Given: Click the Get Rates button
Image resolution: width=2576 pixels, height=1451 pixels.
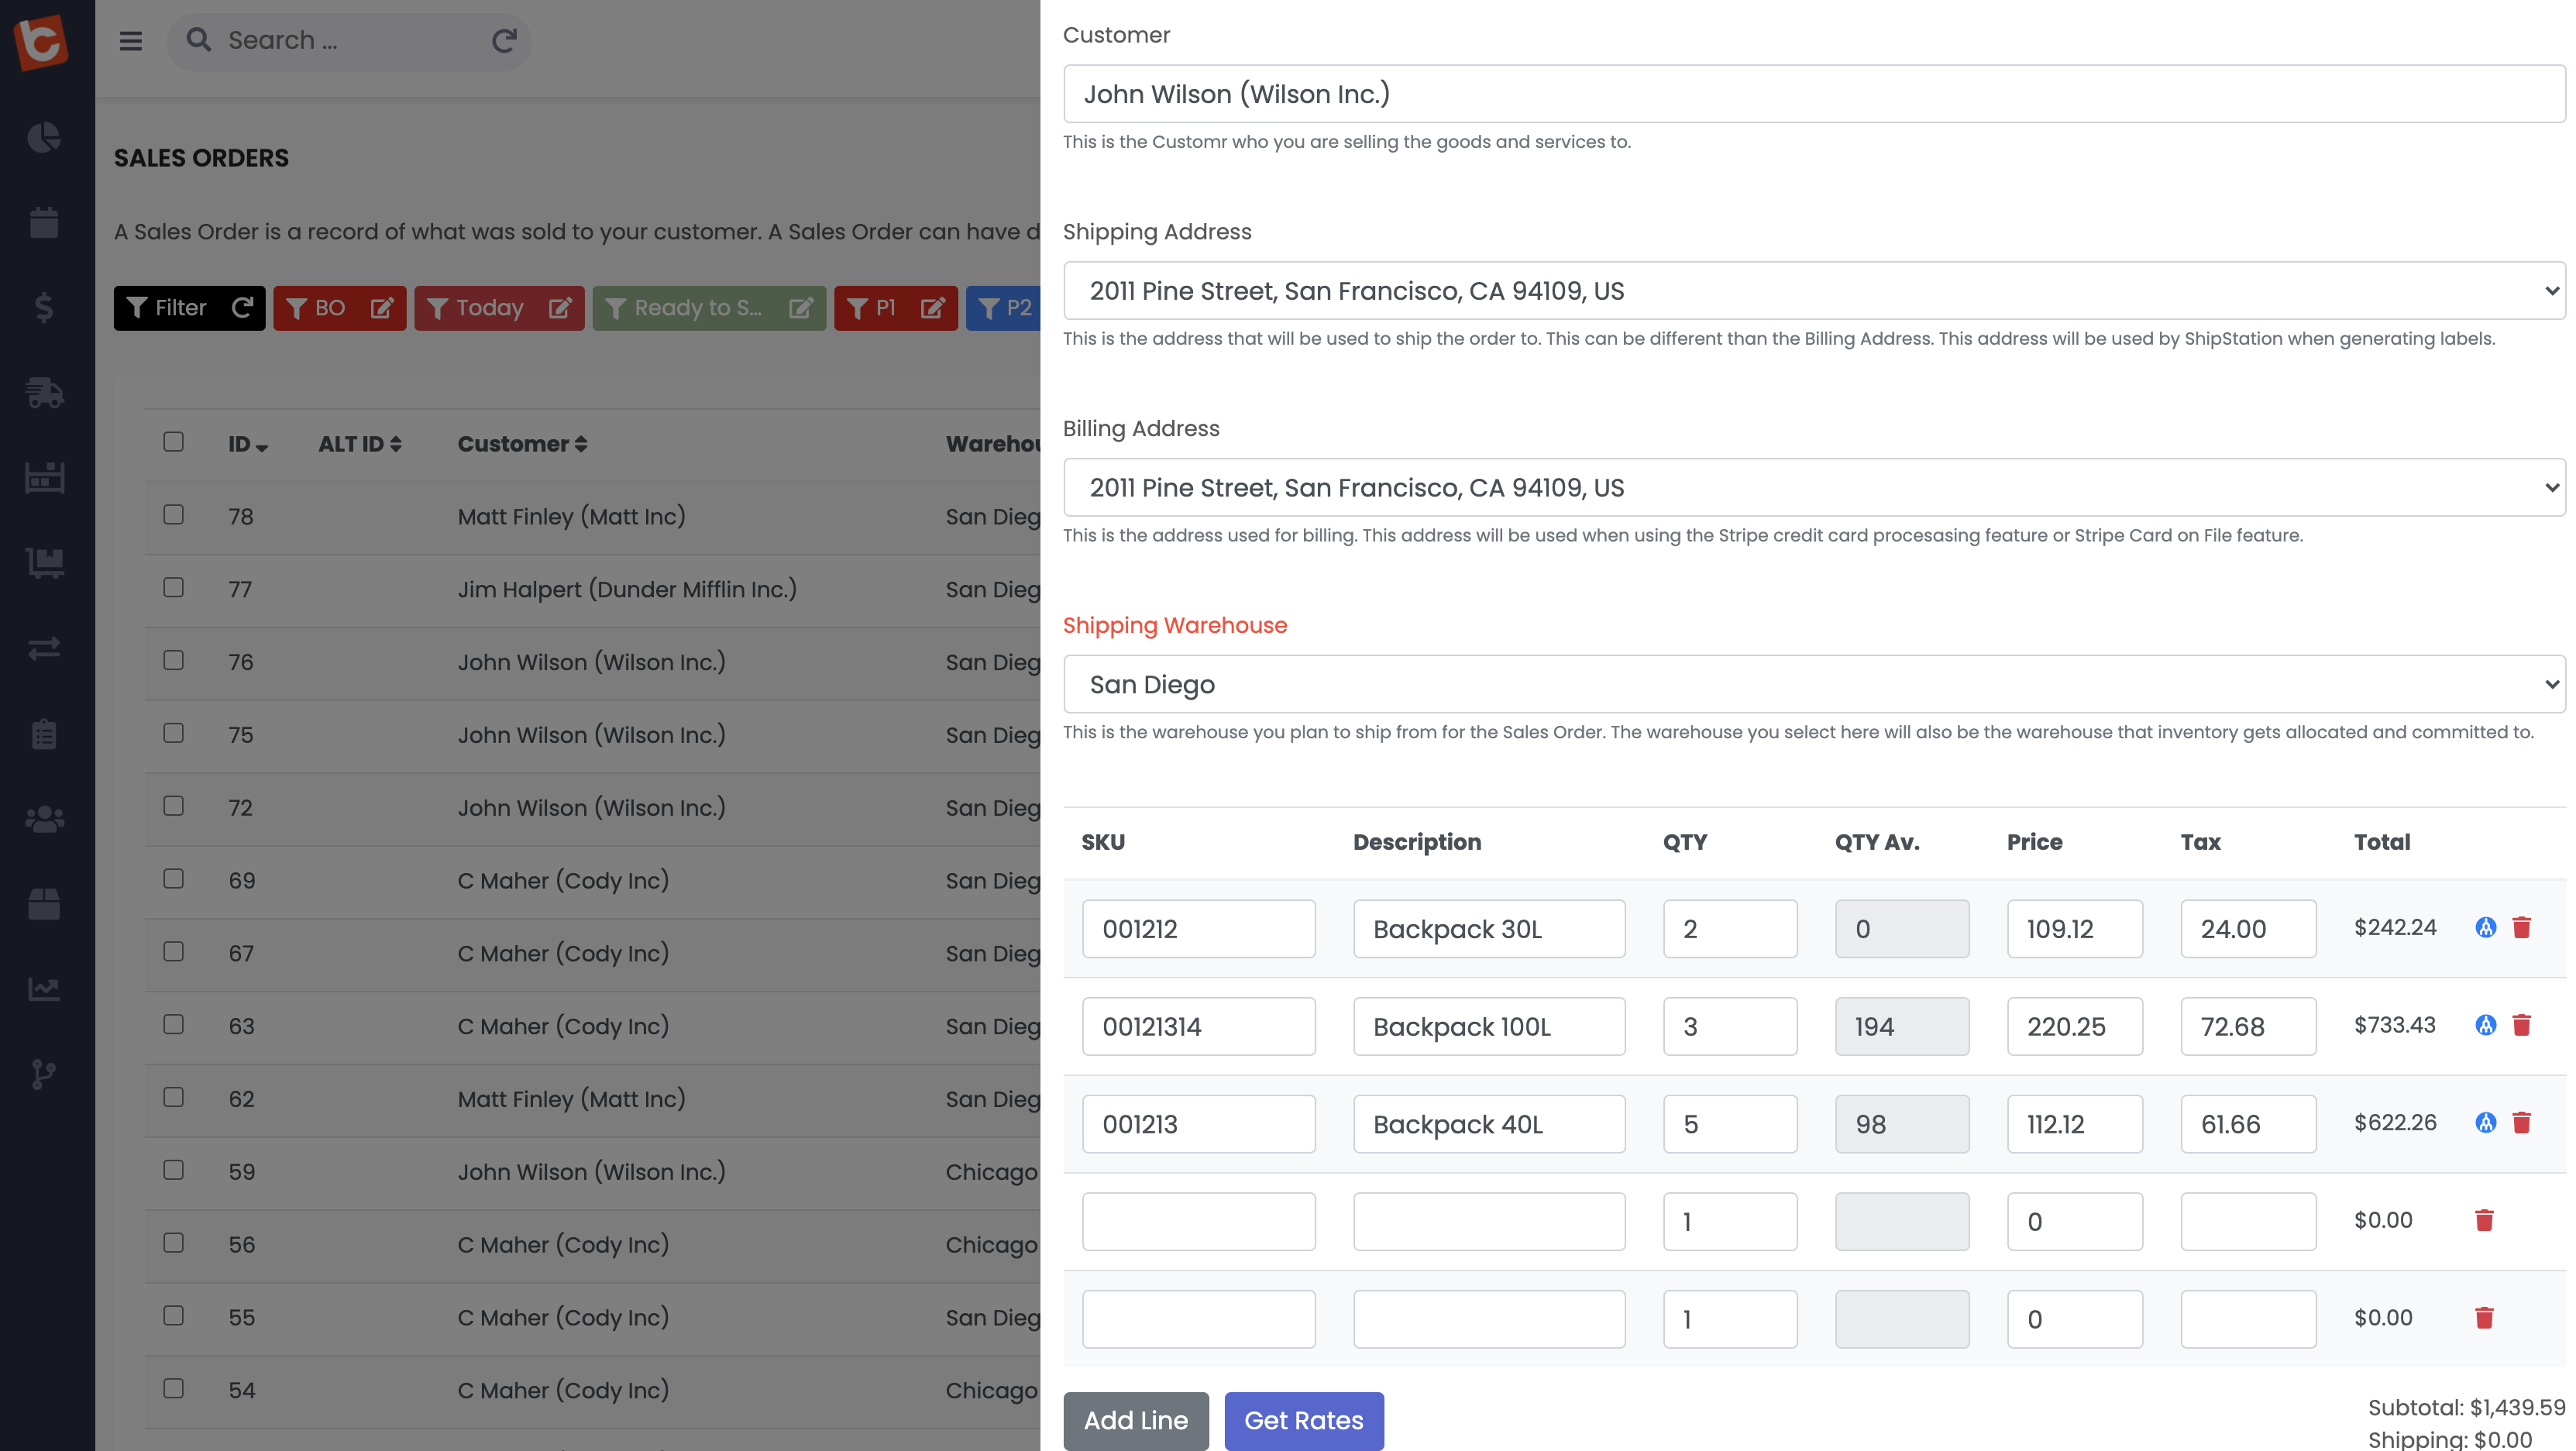Looking at the screenshot, I should (x=1303, y=1420).
